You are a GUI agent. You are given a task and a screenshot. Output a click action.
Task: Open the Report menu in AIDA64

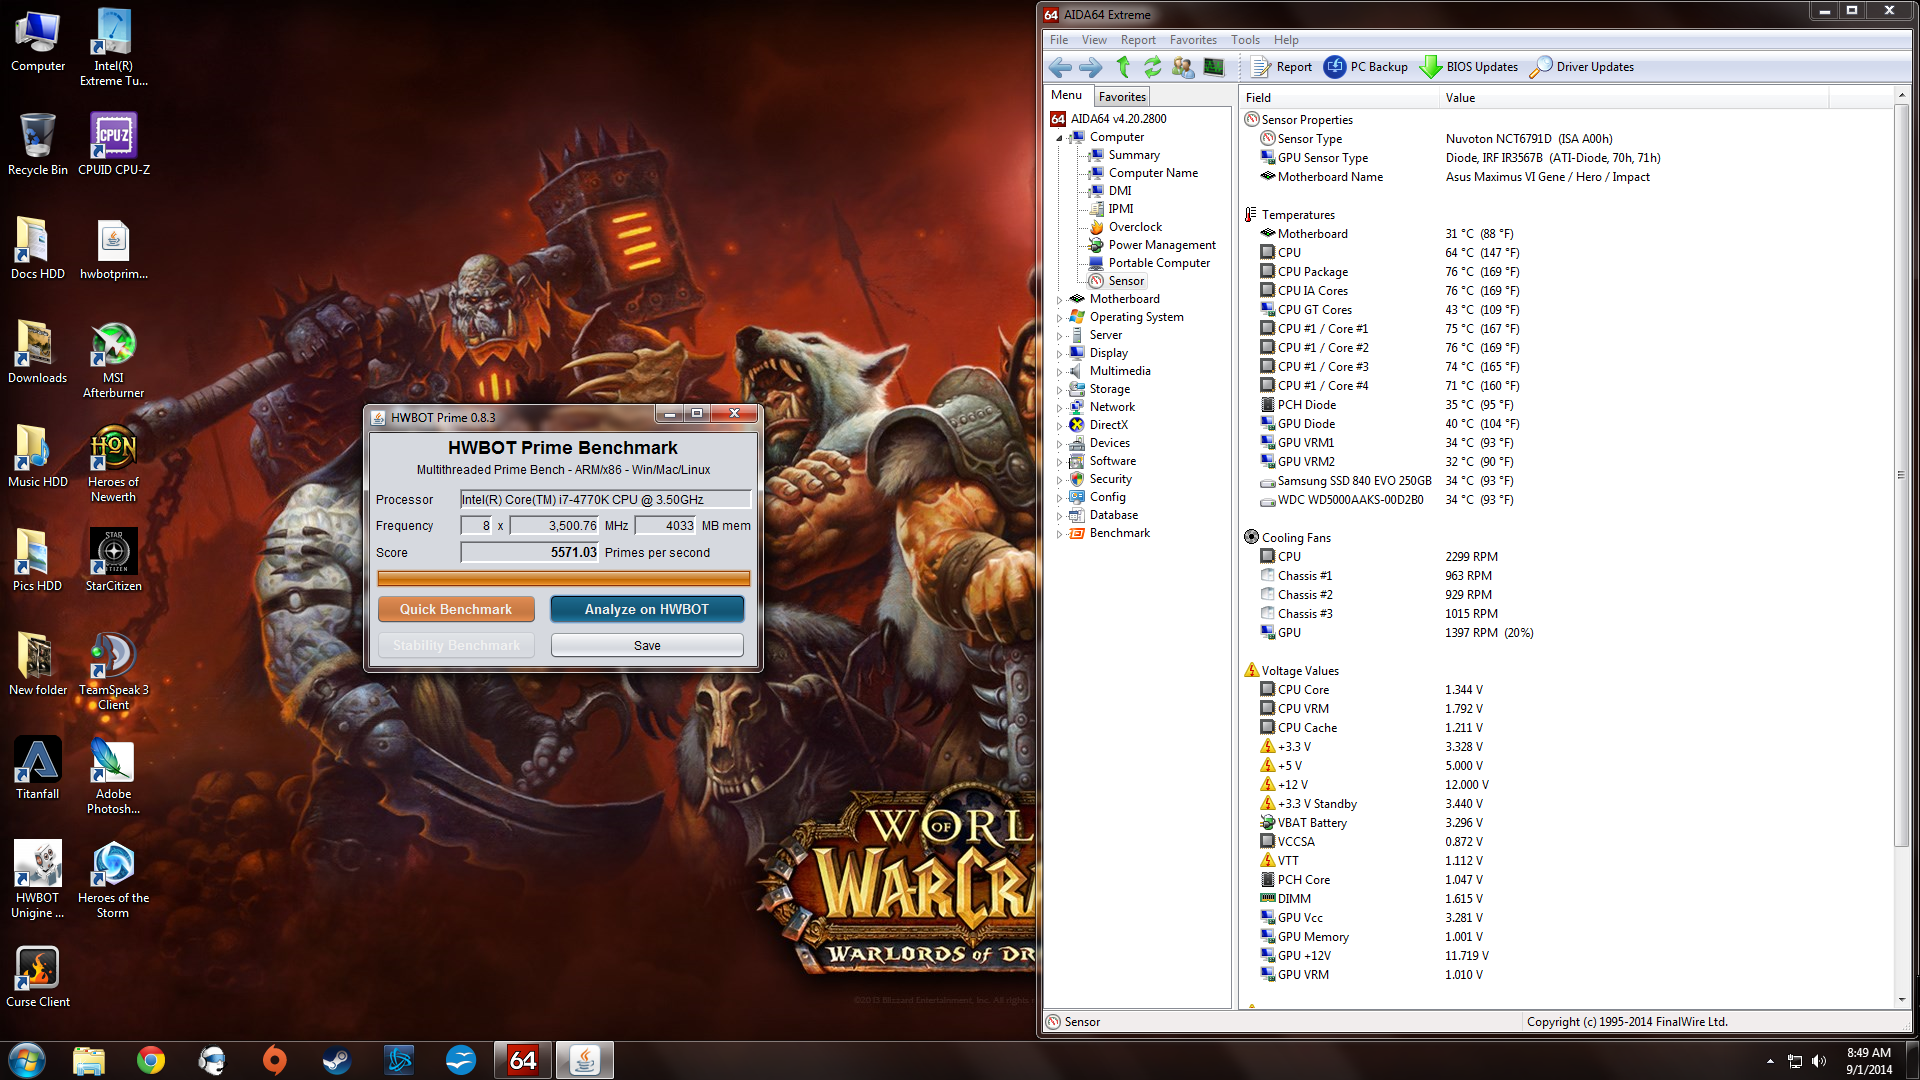pyautogui.click(x=1138, y=40)
